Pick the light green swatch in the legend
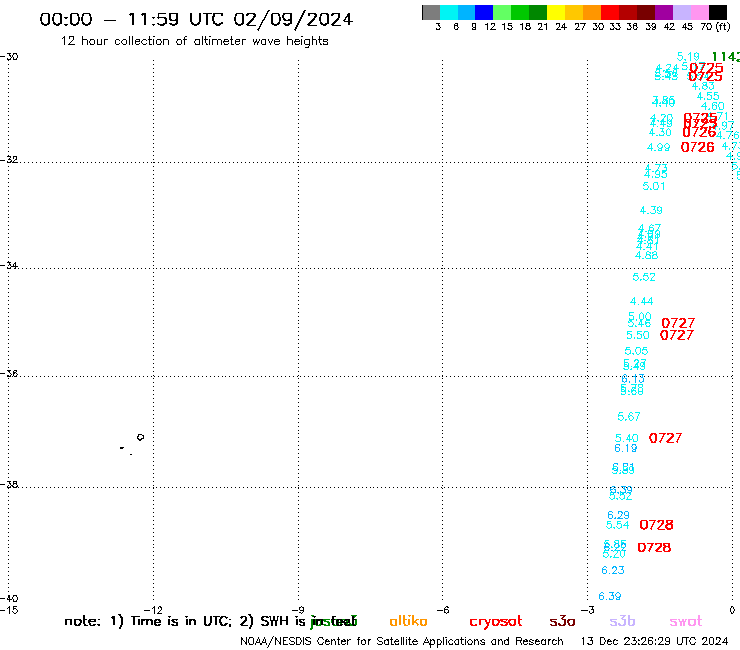 [x=502, y=12]
